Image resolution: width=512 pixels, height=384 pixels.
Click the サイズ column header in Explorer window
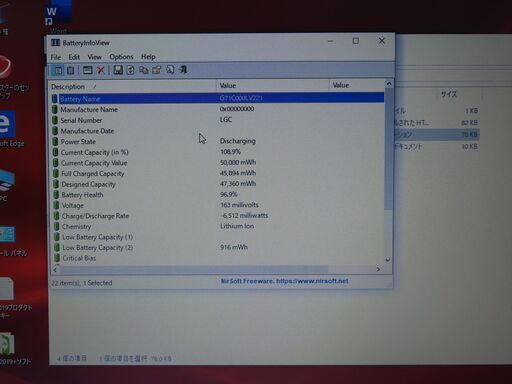(x=449, y=94)
